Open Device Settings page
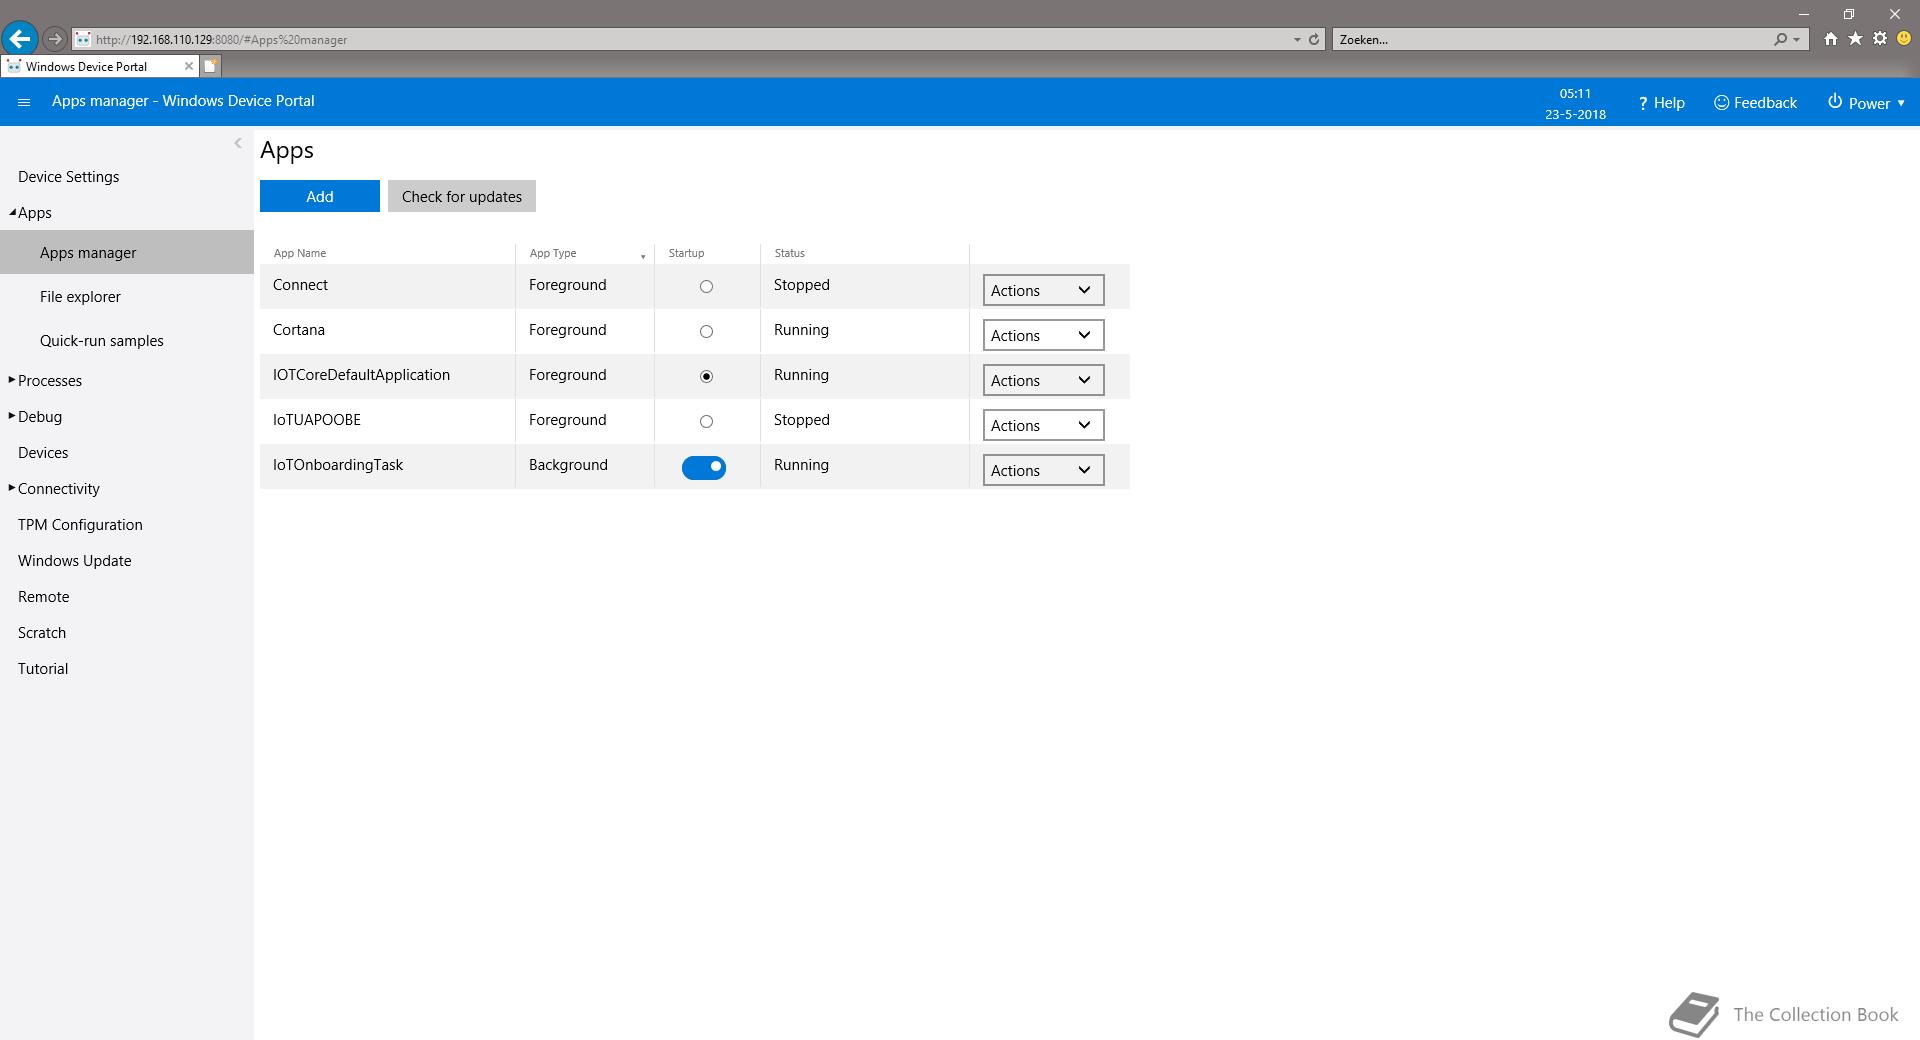Screen dimensions: 1920x1040 (68, 177)
